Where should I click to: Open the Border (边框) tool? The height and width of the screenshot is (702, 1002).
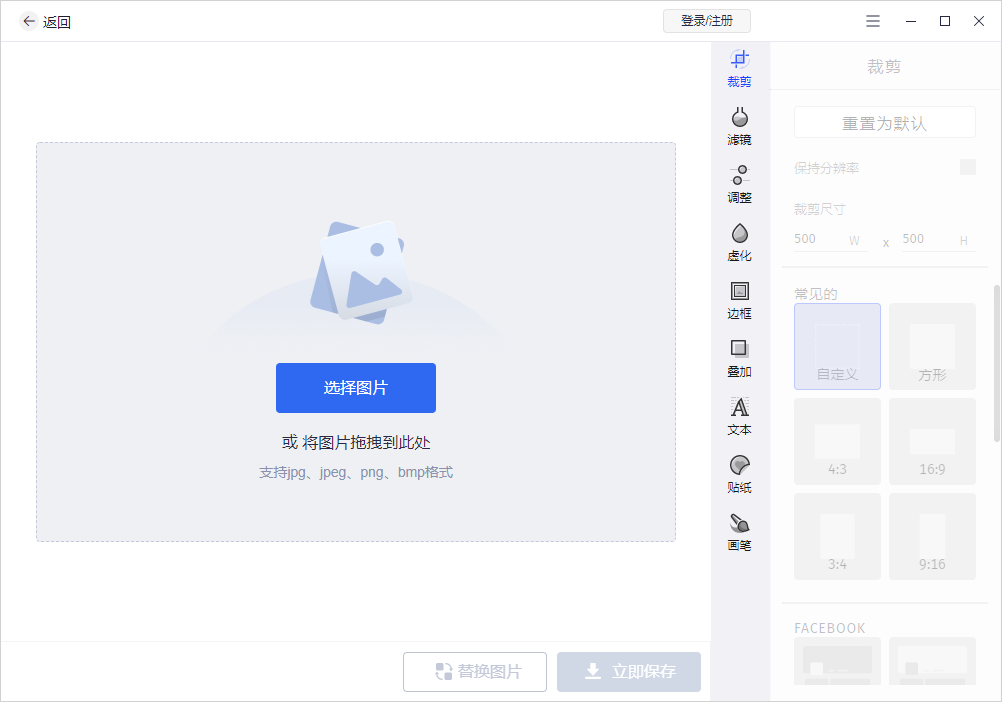[739, 301]
